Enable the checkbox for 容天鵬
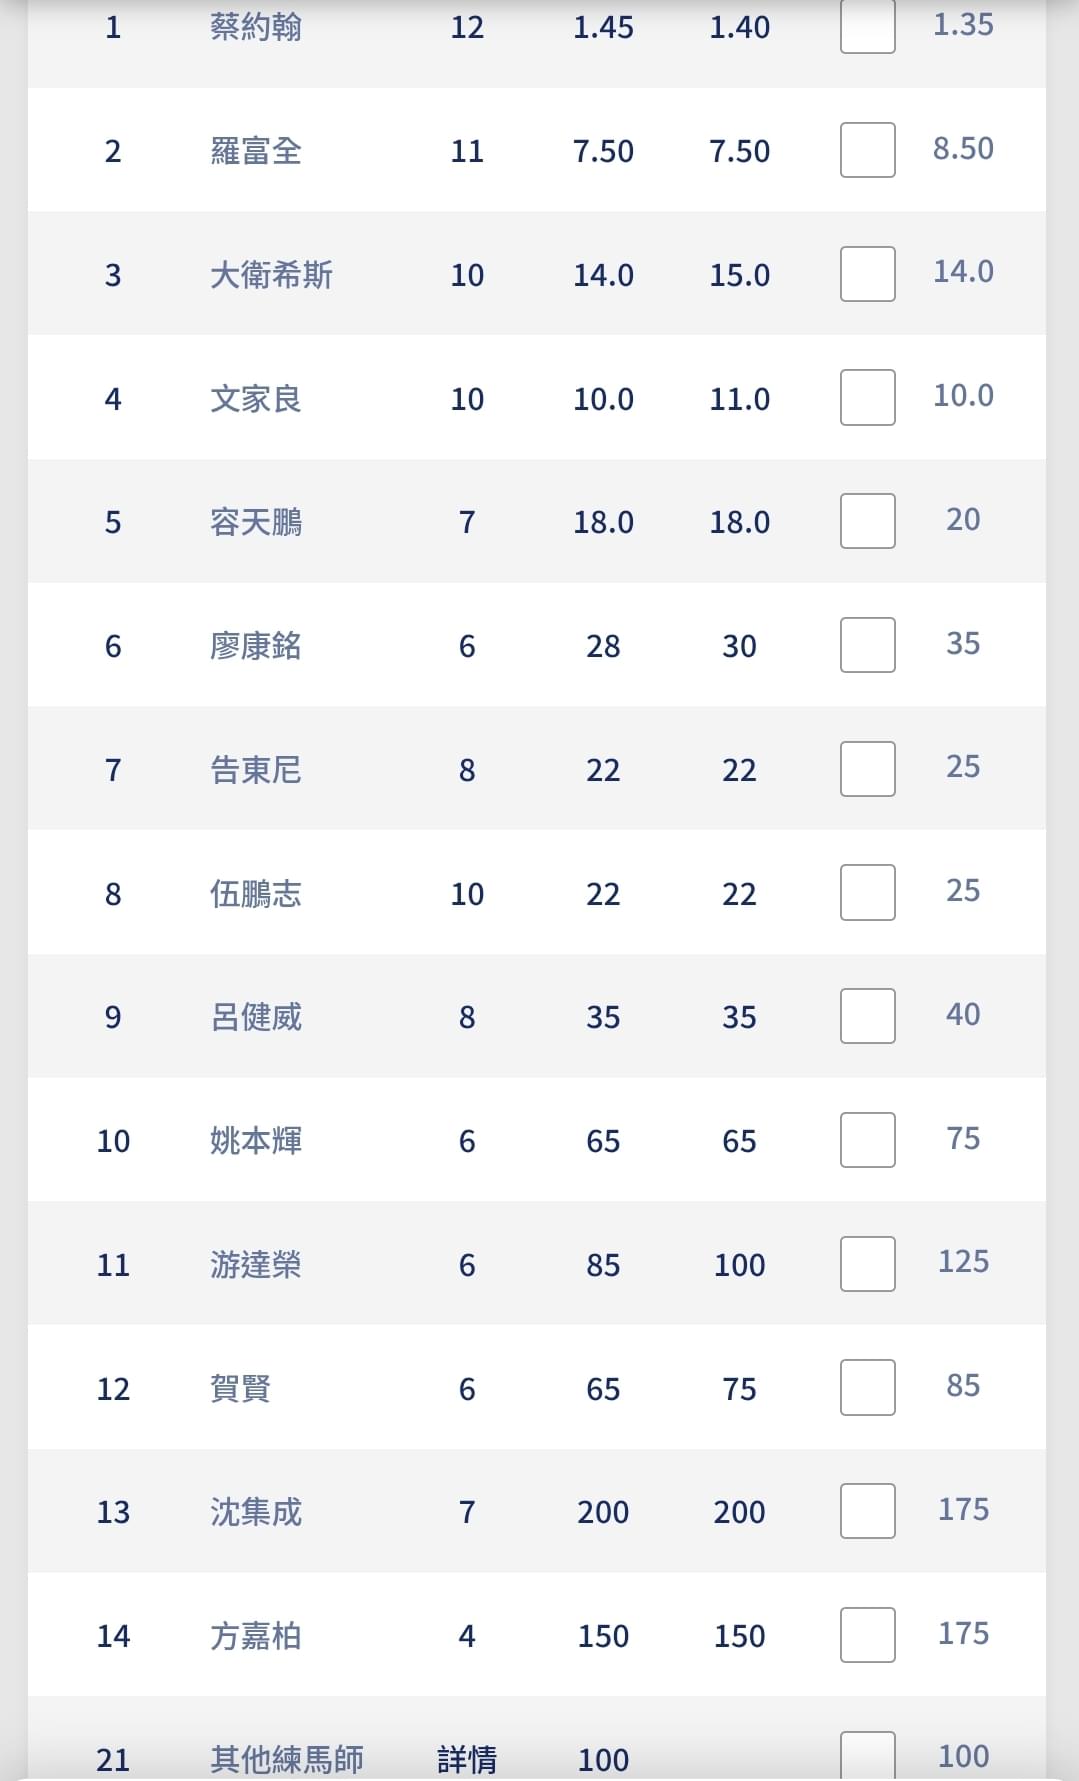The image size is (1079, 1781). [867, 521]
